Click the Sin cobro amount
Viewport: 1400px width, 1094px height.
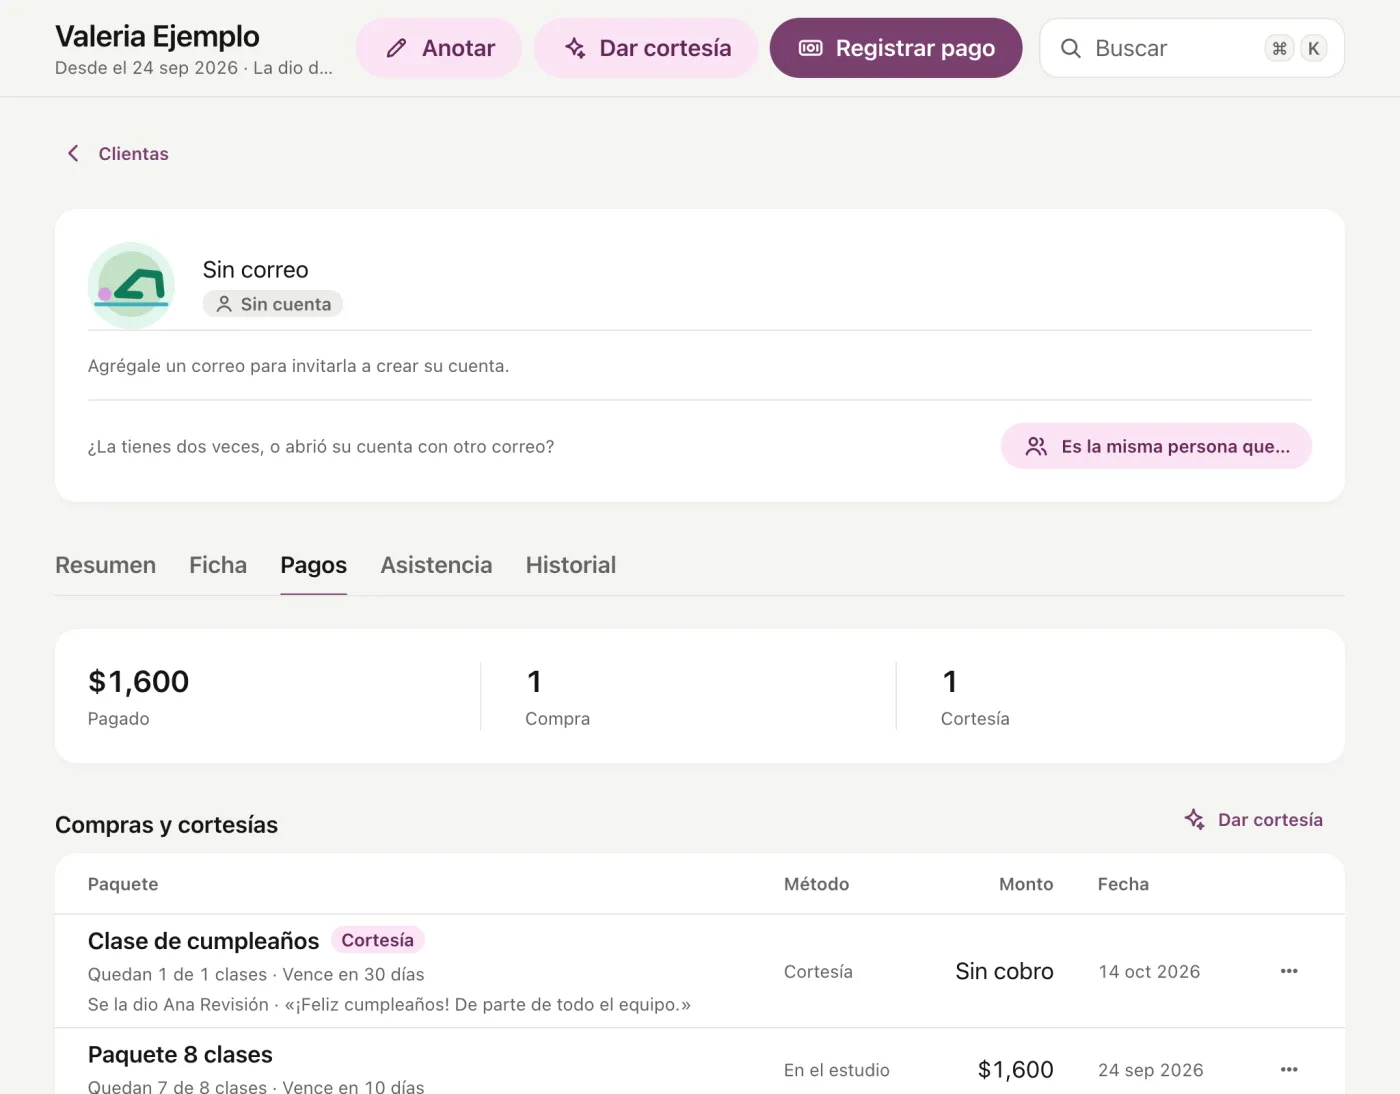point(1004,971)
